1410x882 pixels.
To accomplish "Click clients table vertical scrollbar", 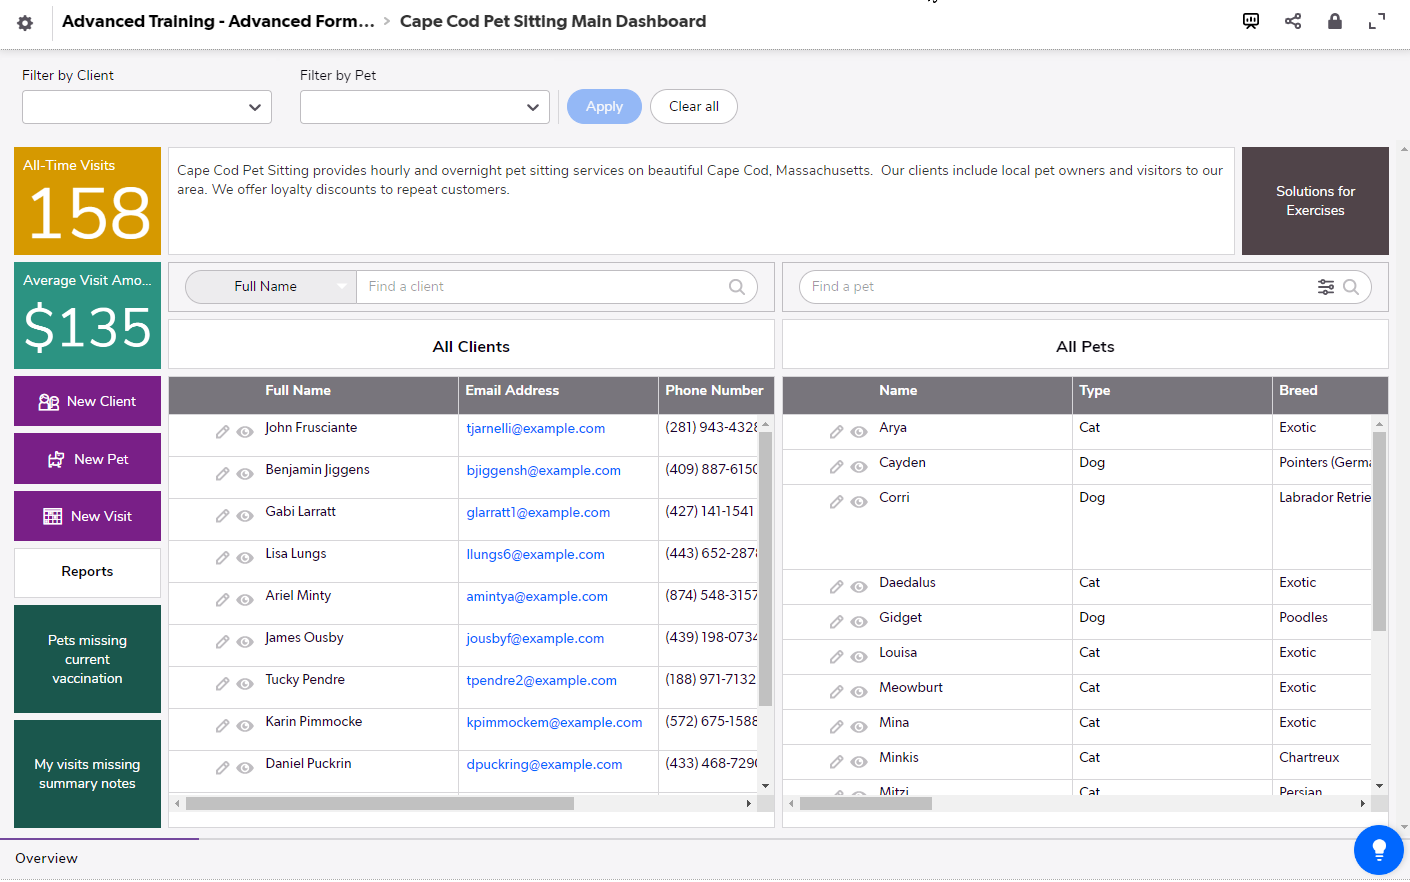I will [x=766, y=569].
